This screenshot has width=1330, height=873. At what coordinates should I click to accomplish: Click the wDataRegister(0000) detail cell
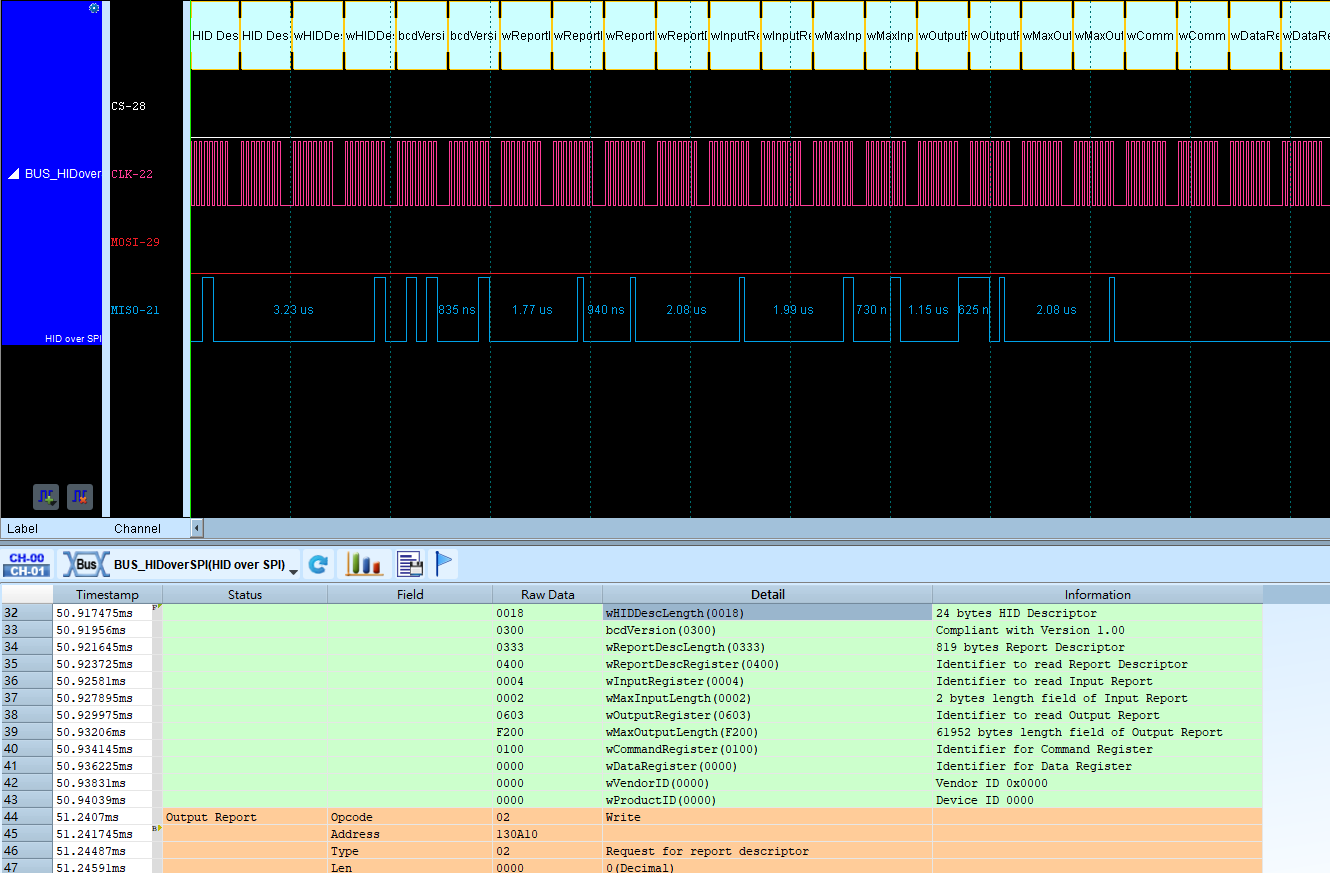coord(768,766)
